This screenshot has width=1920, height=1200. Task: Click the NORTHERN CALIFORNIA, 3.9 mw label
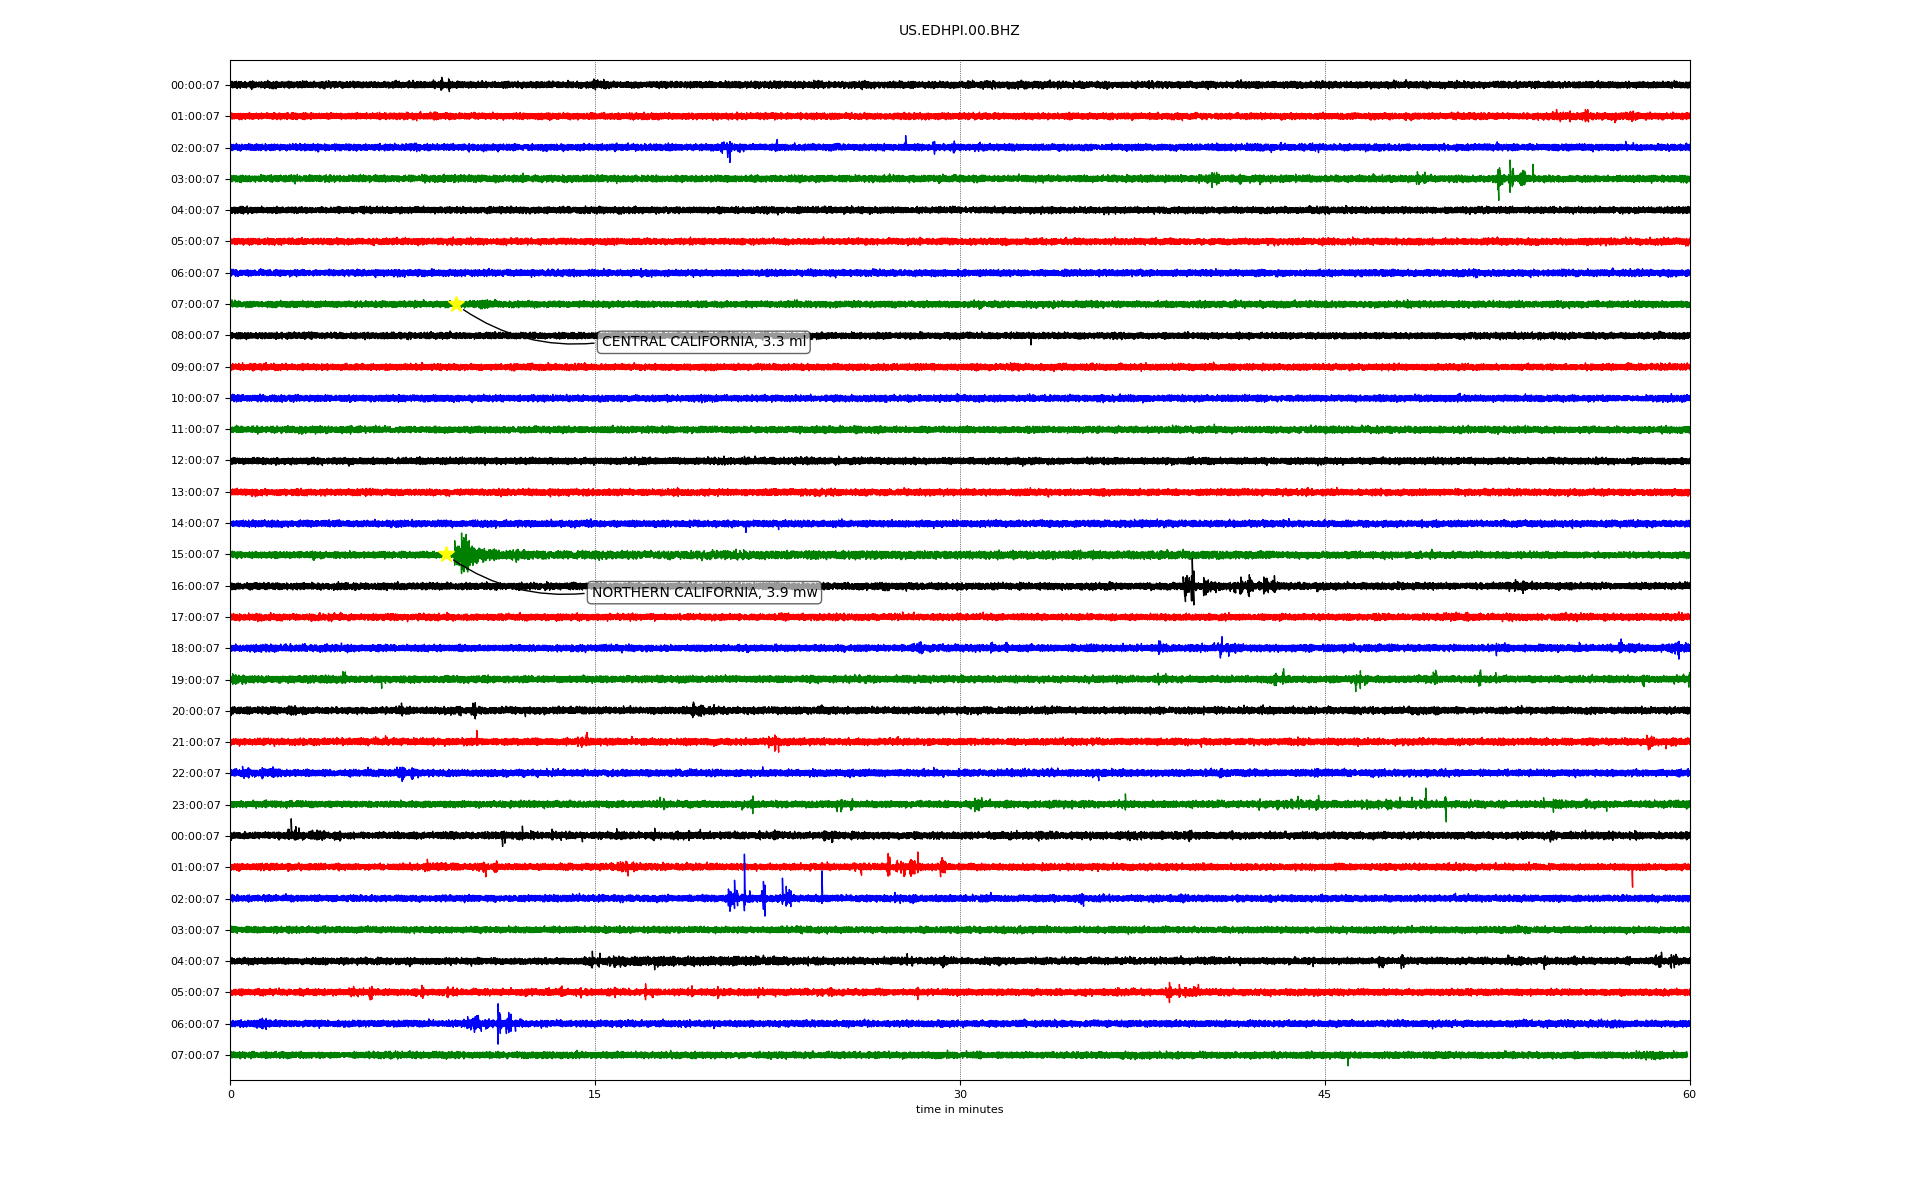[704, 593]
